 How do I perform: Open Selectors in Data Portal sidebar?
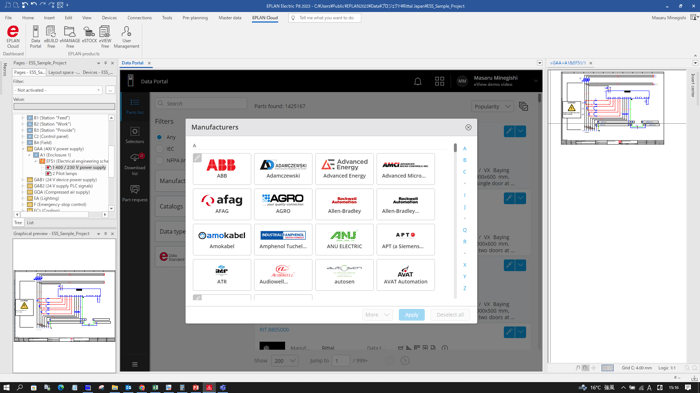[134, 135]
